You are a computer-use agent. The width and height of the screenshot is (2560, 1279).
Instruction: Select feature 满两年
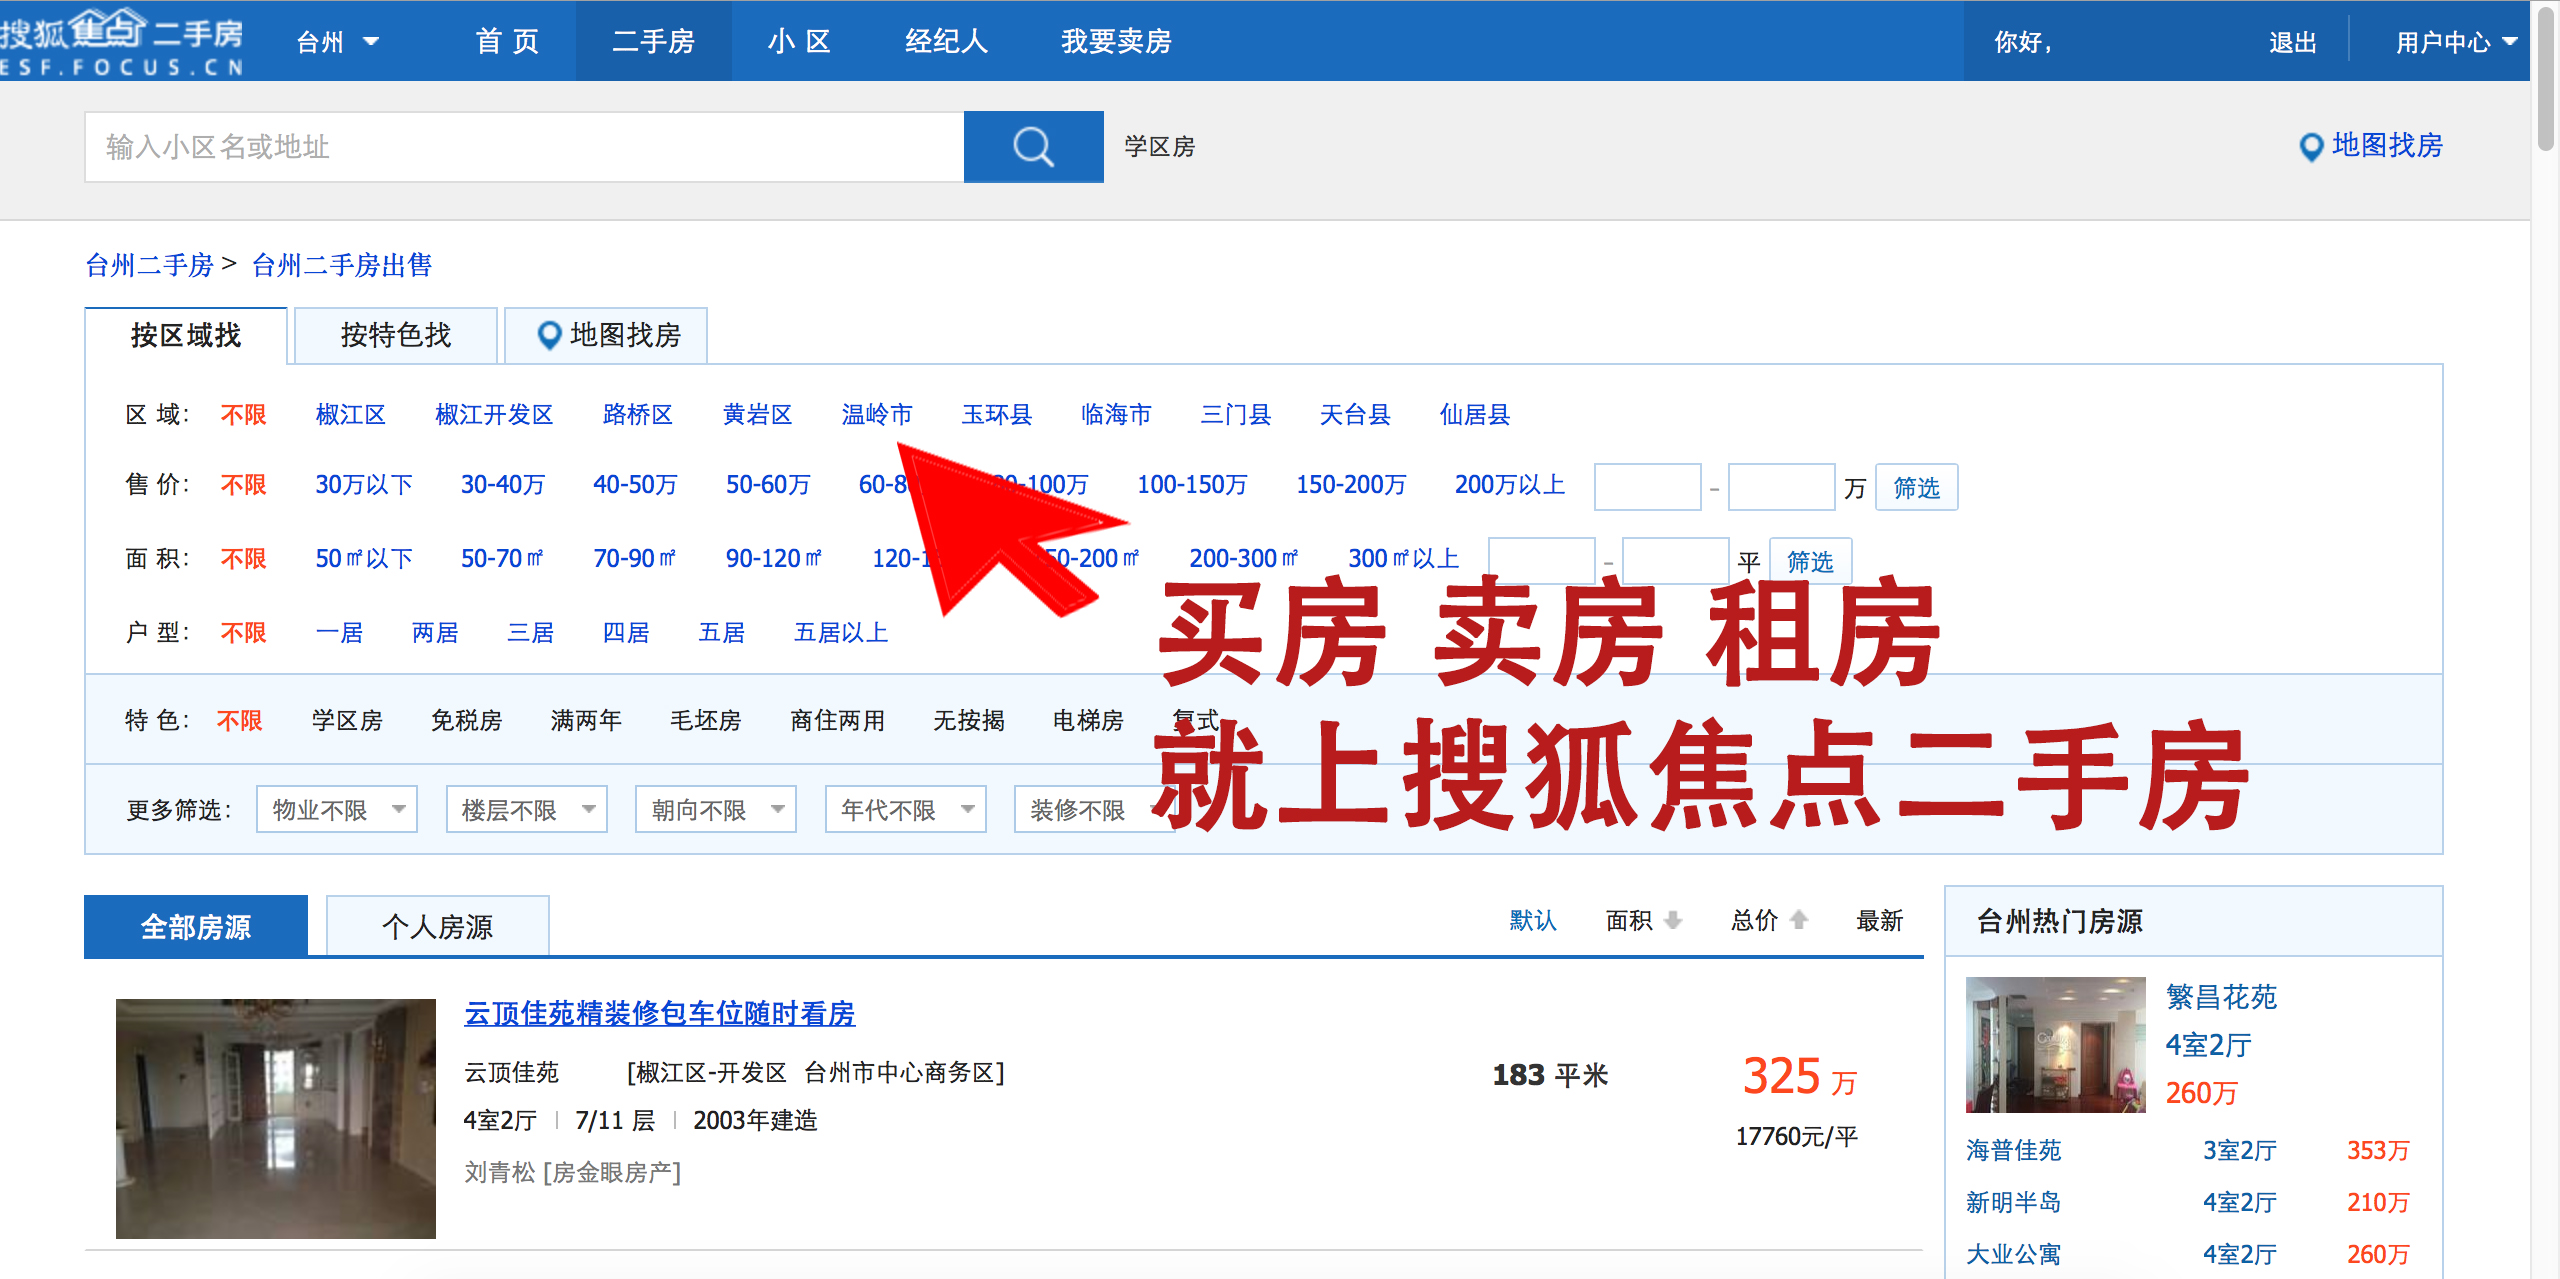pyautogui.click(x=586, y=720)
